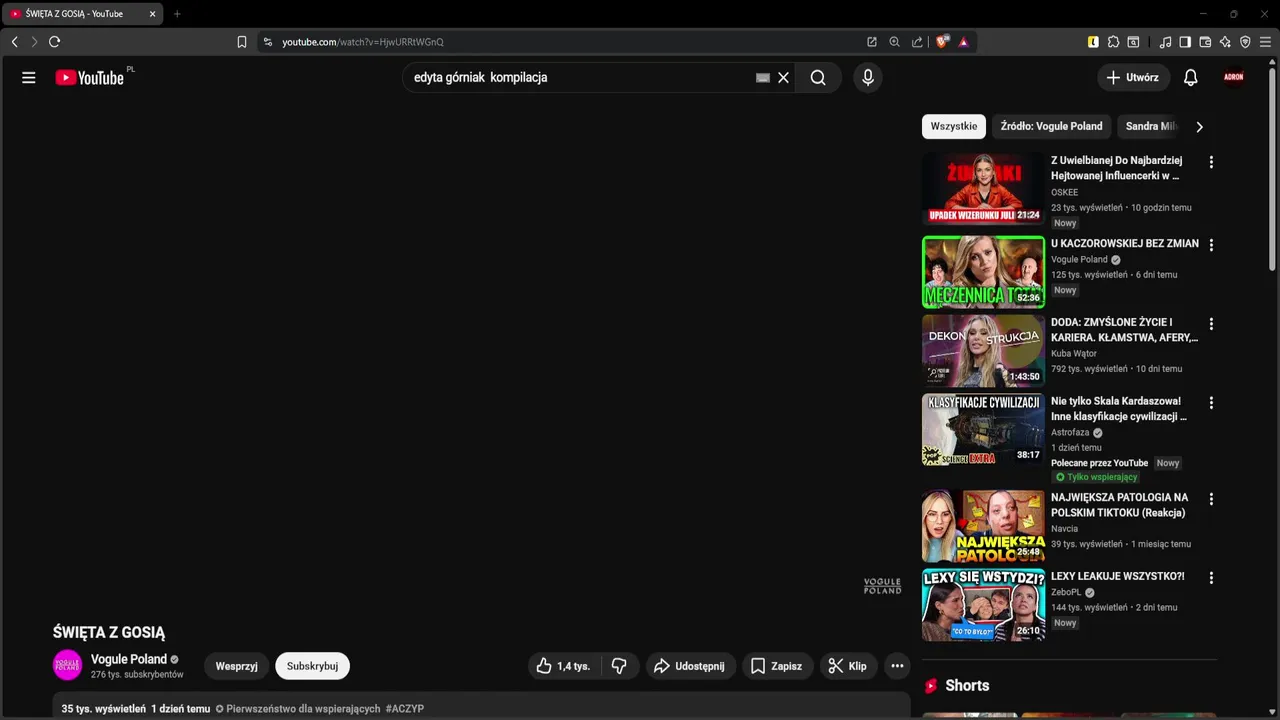1280x720 pixels.
Task: Open options for the Astrofaza video
Action: tap(1211, 403)
